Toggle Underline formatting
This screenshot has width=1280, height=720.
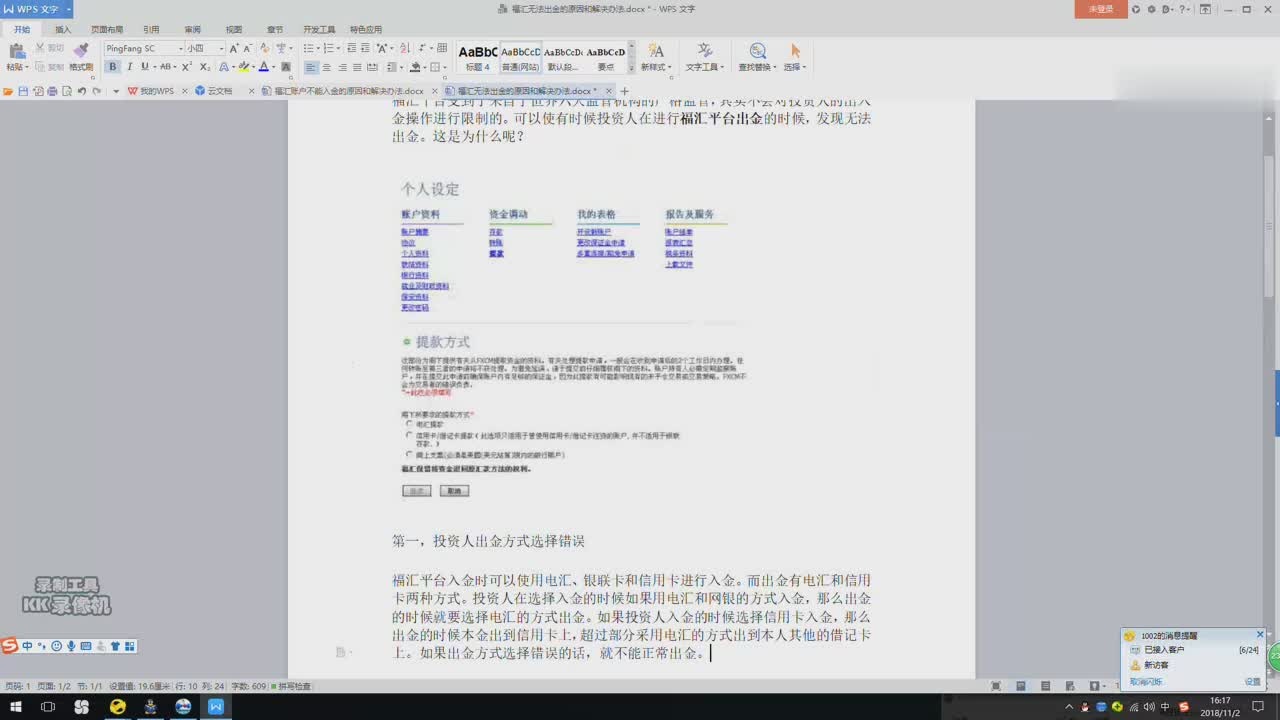(x=145, y=67)
